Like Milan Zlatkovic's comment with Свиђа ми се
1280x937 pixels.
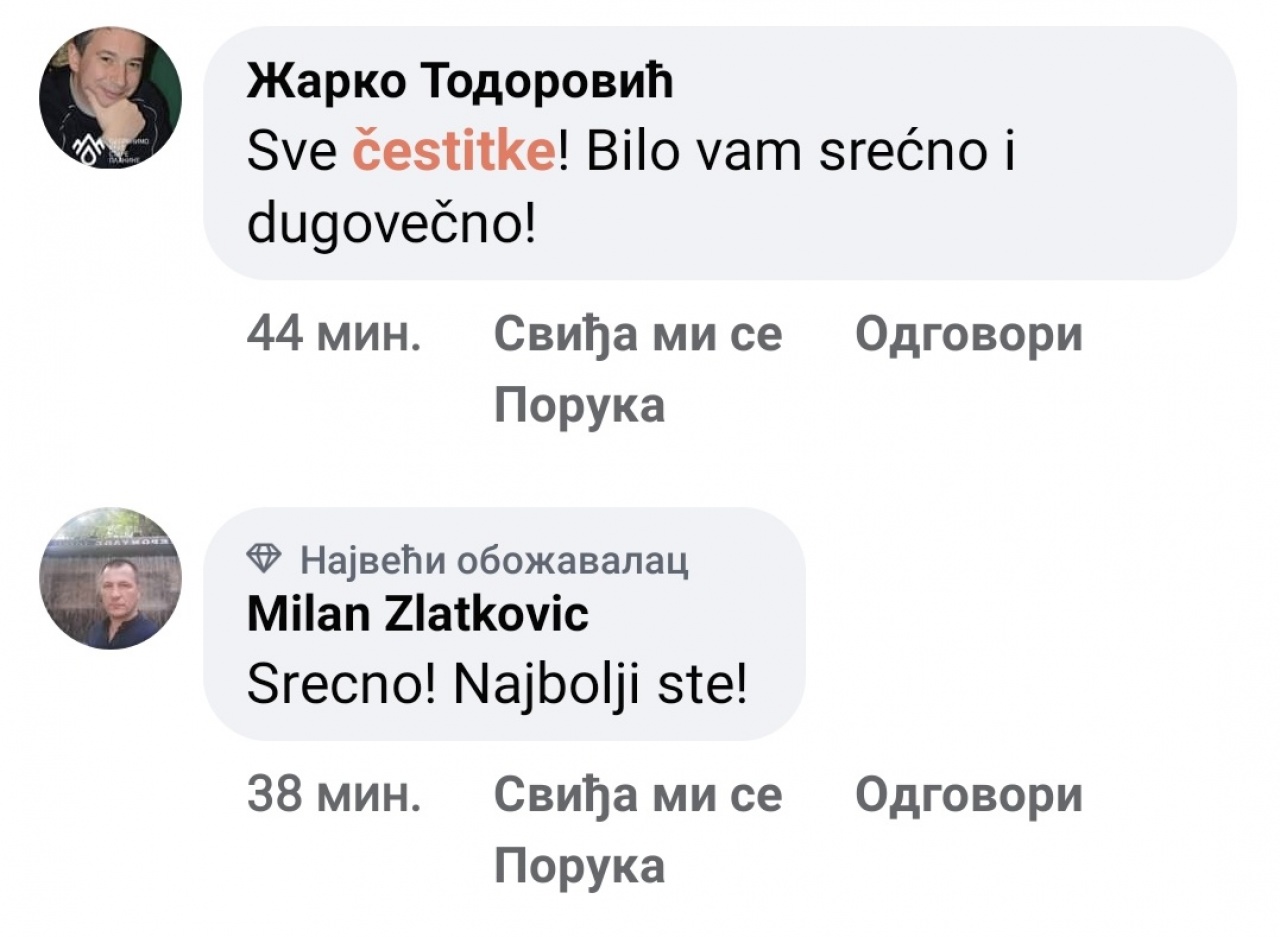(x=638, y=795)
